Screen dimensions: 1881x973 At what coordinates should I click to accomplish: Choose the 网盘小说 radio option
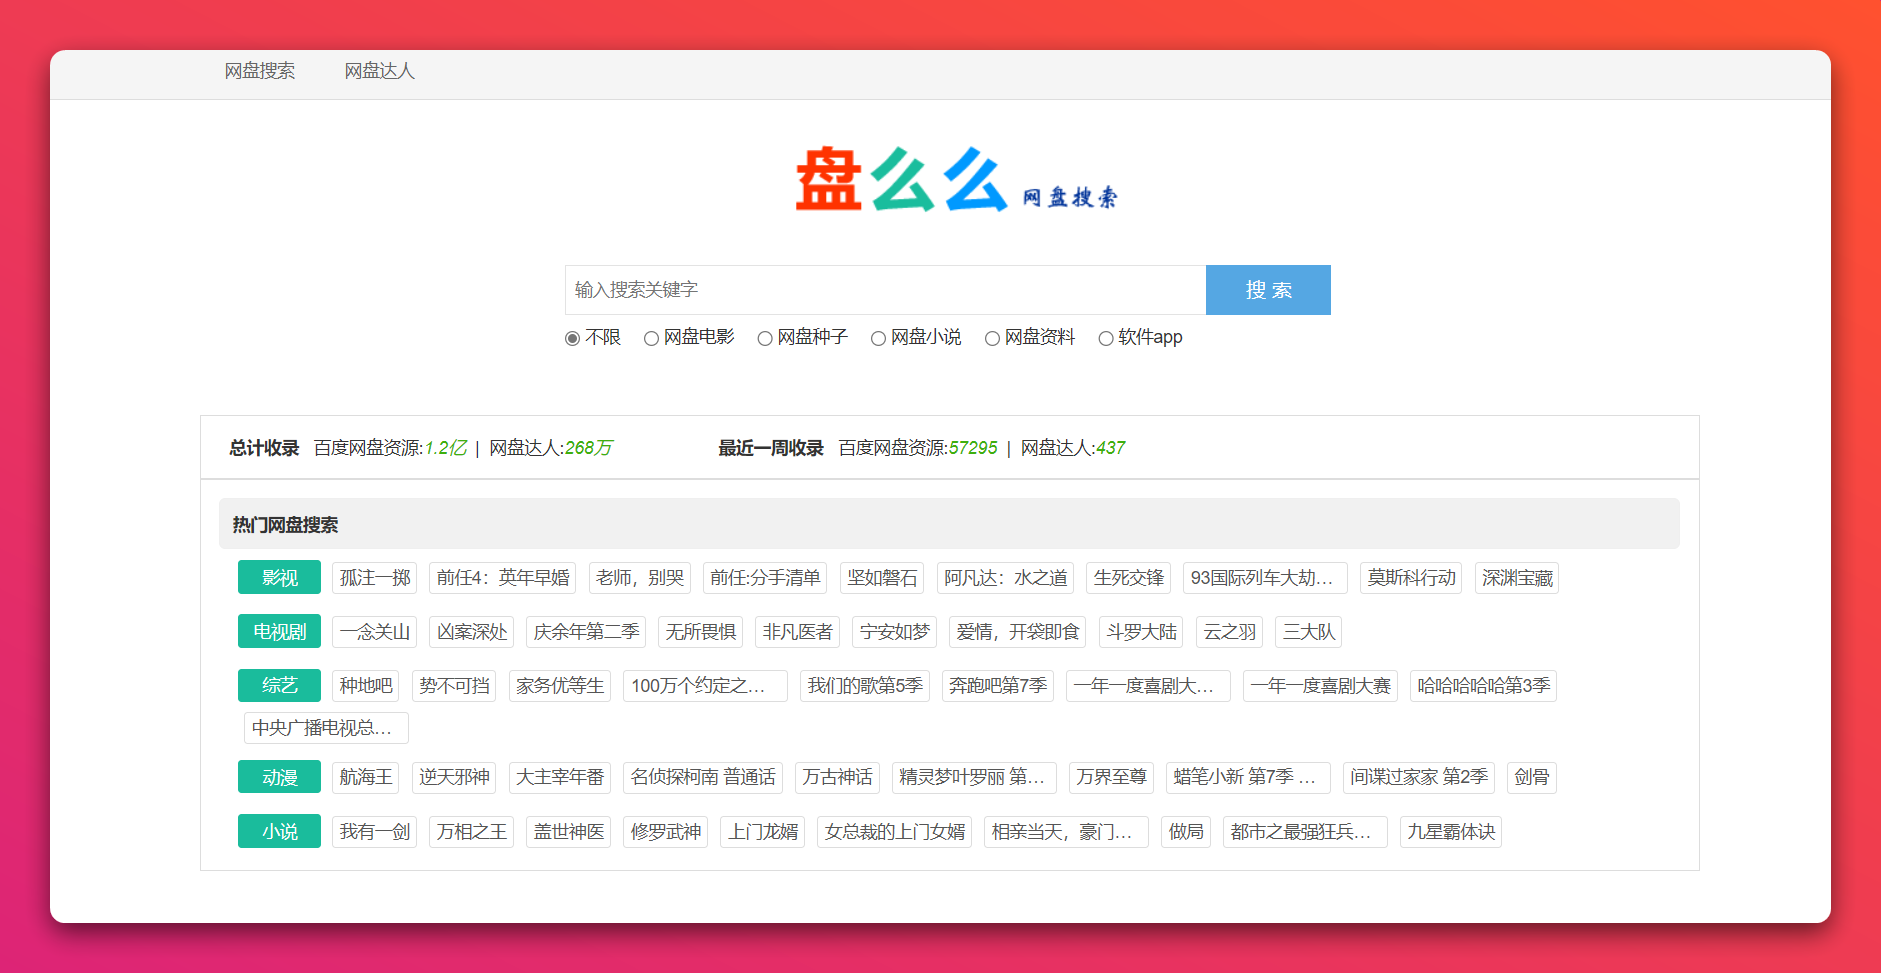click(x=878, y=338)
